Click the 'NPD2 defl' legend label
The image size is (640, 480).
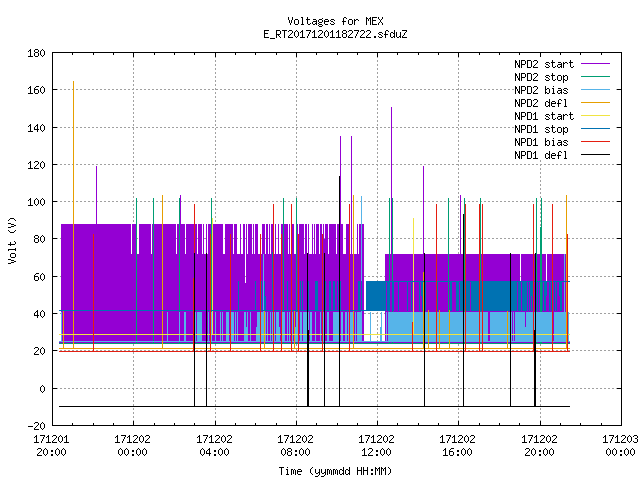click(541, 103)
